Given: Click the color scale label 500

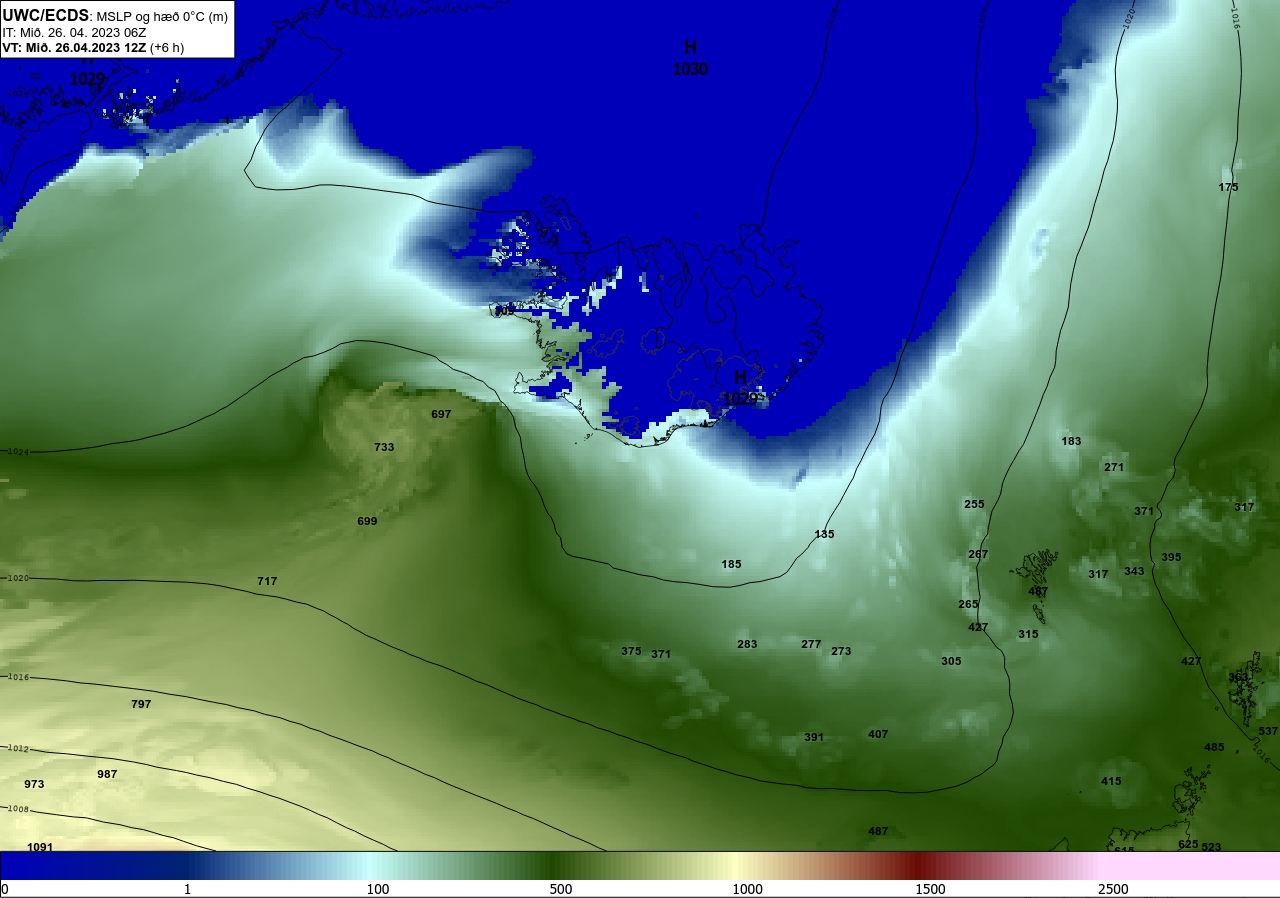Looking at the screenshot, I should [x=560, y=889].
